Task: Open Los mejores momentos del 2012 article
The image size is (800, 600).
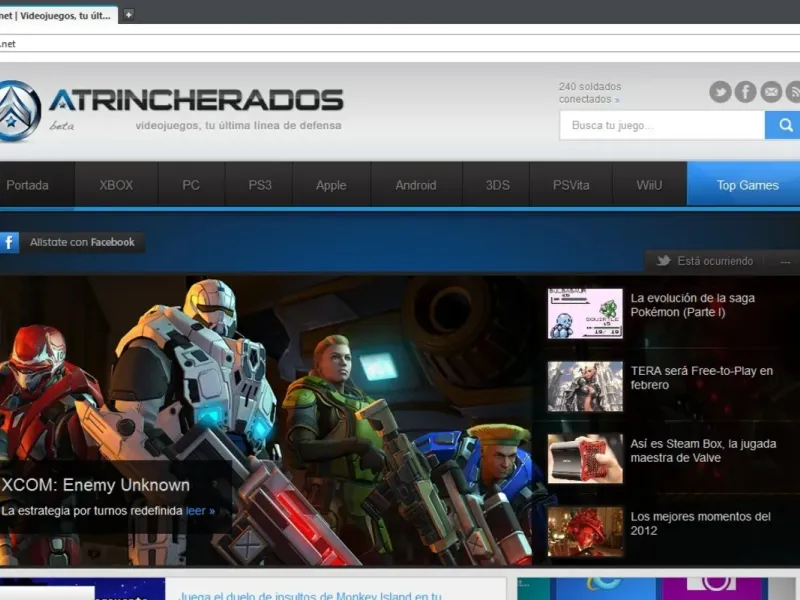Action: (700, 523)
